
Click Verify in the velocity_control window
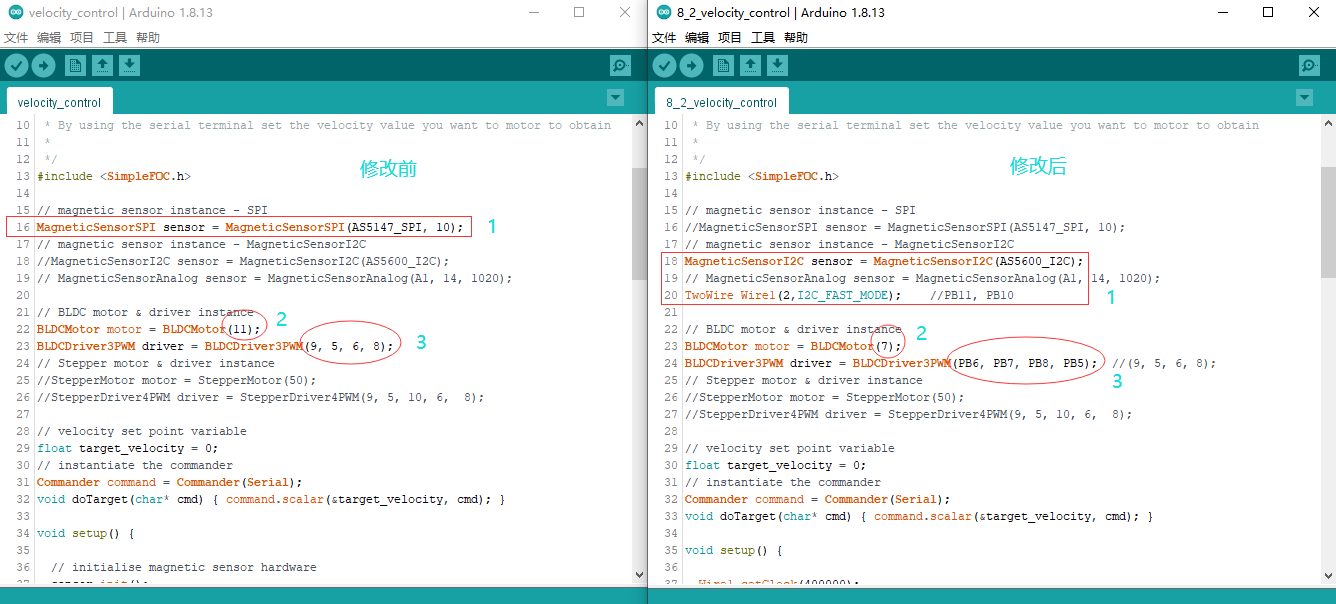(16, 64)
